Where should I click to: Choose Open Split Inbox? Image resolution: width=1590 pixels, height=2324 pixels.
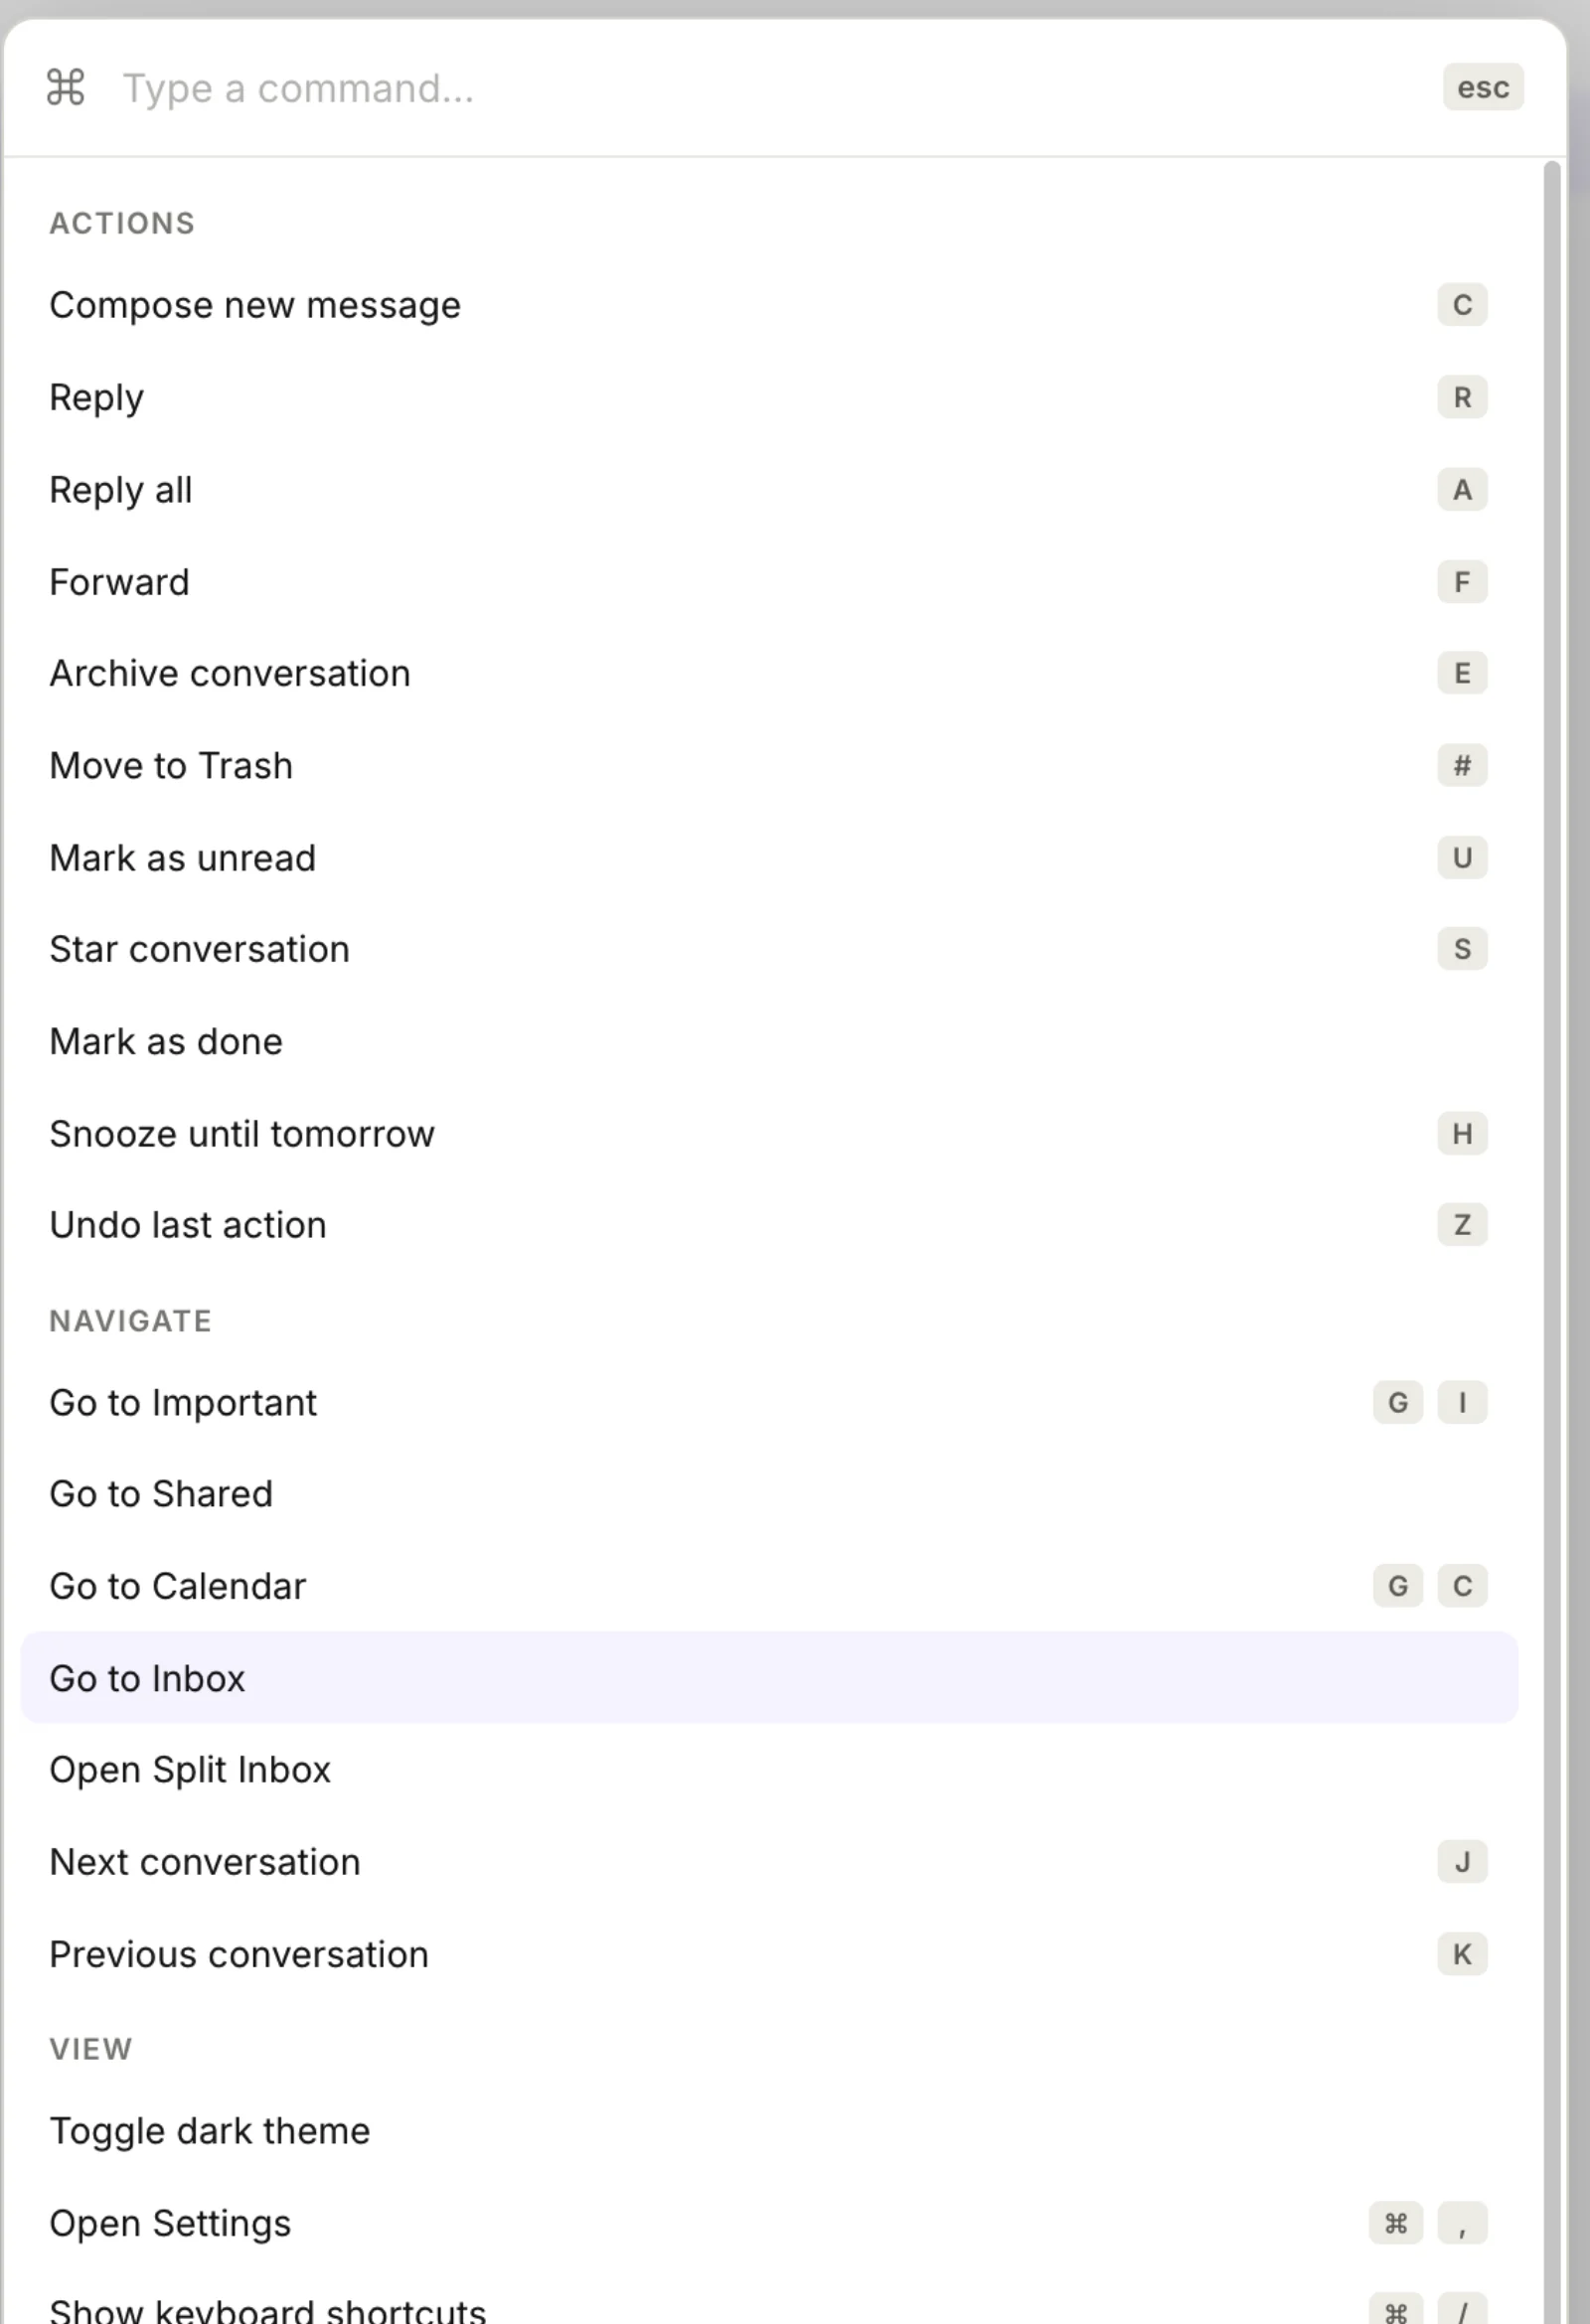[x=769, y=1770]
